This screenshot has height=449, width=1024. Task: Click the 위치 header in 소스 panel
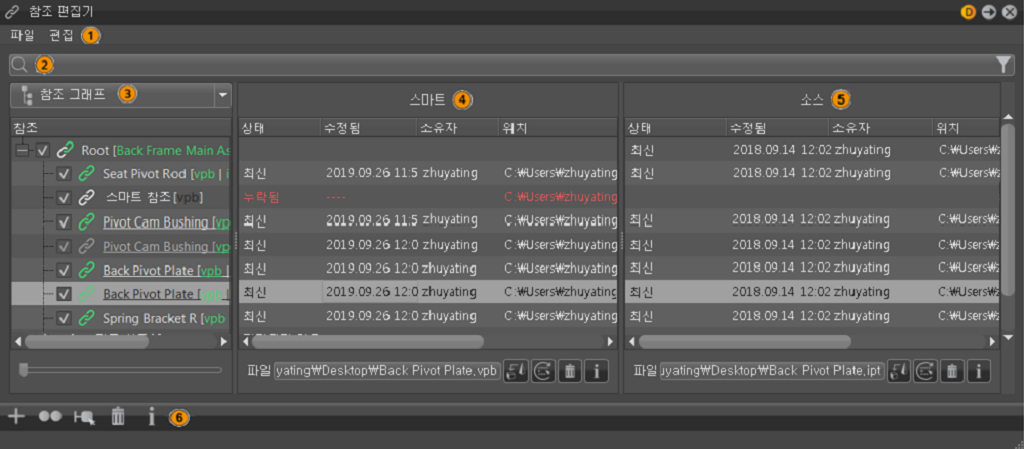pos(965,127)
